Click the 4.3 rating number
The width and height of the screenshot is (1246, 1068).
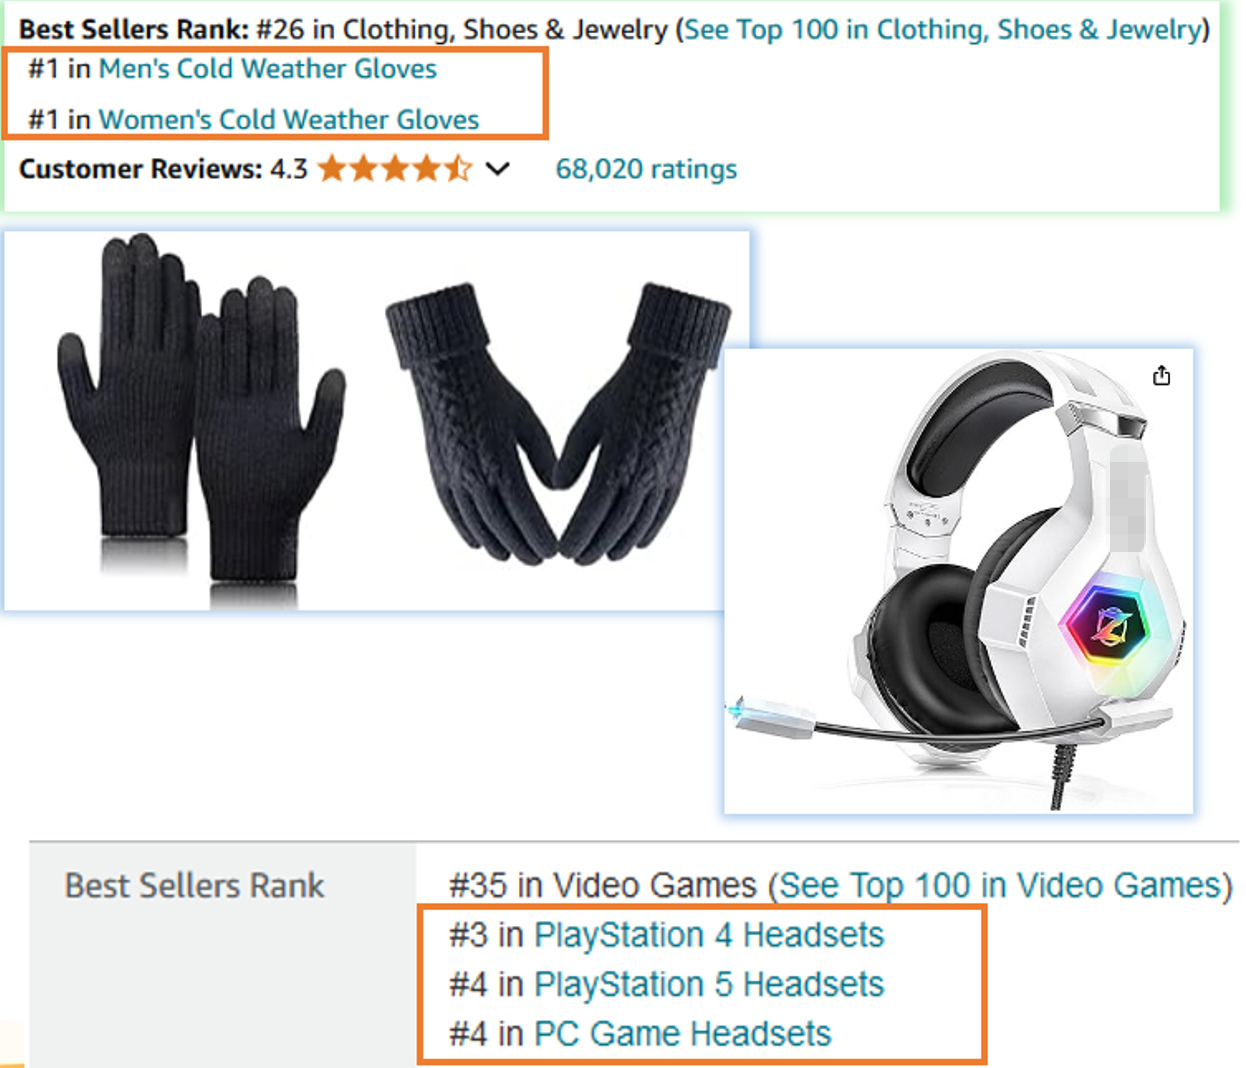pyautogui.click(x=289, y=169)
